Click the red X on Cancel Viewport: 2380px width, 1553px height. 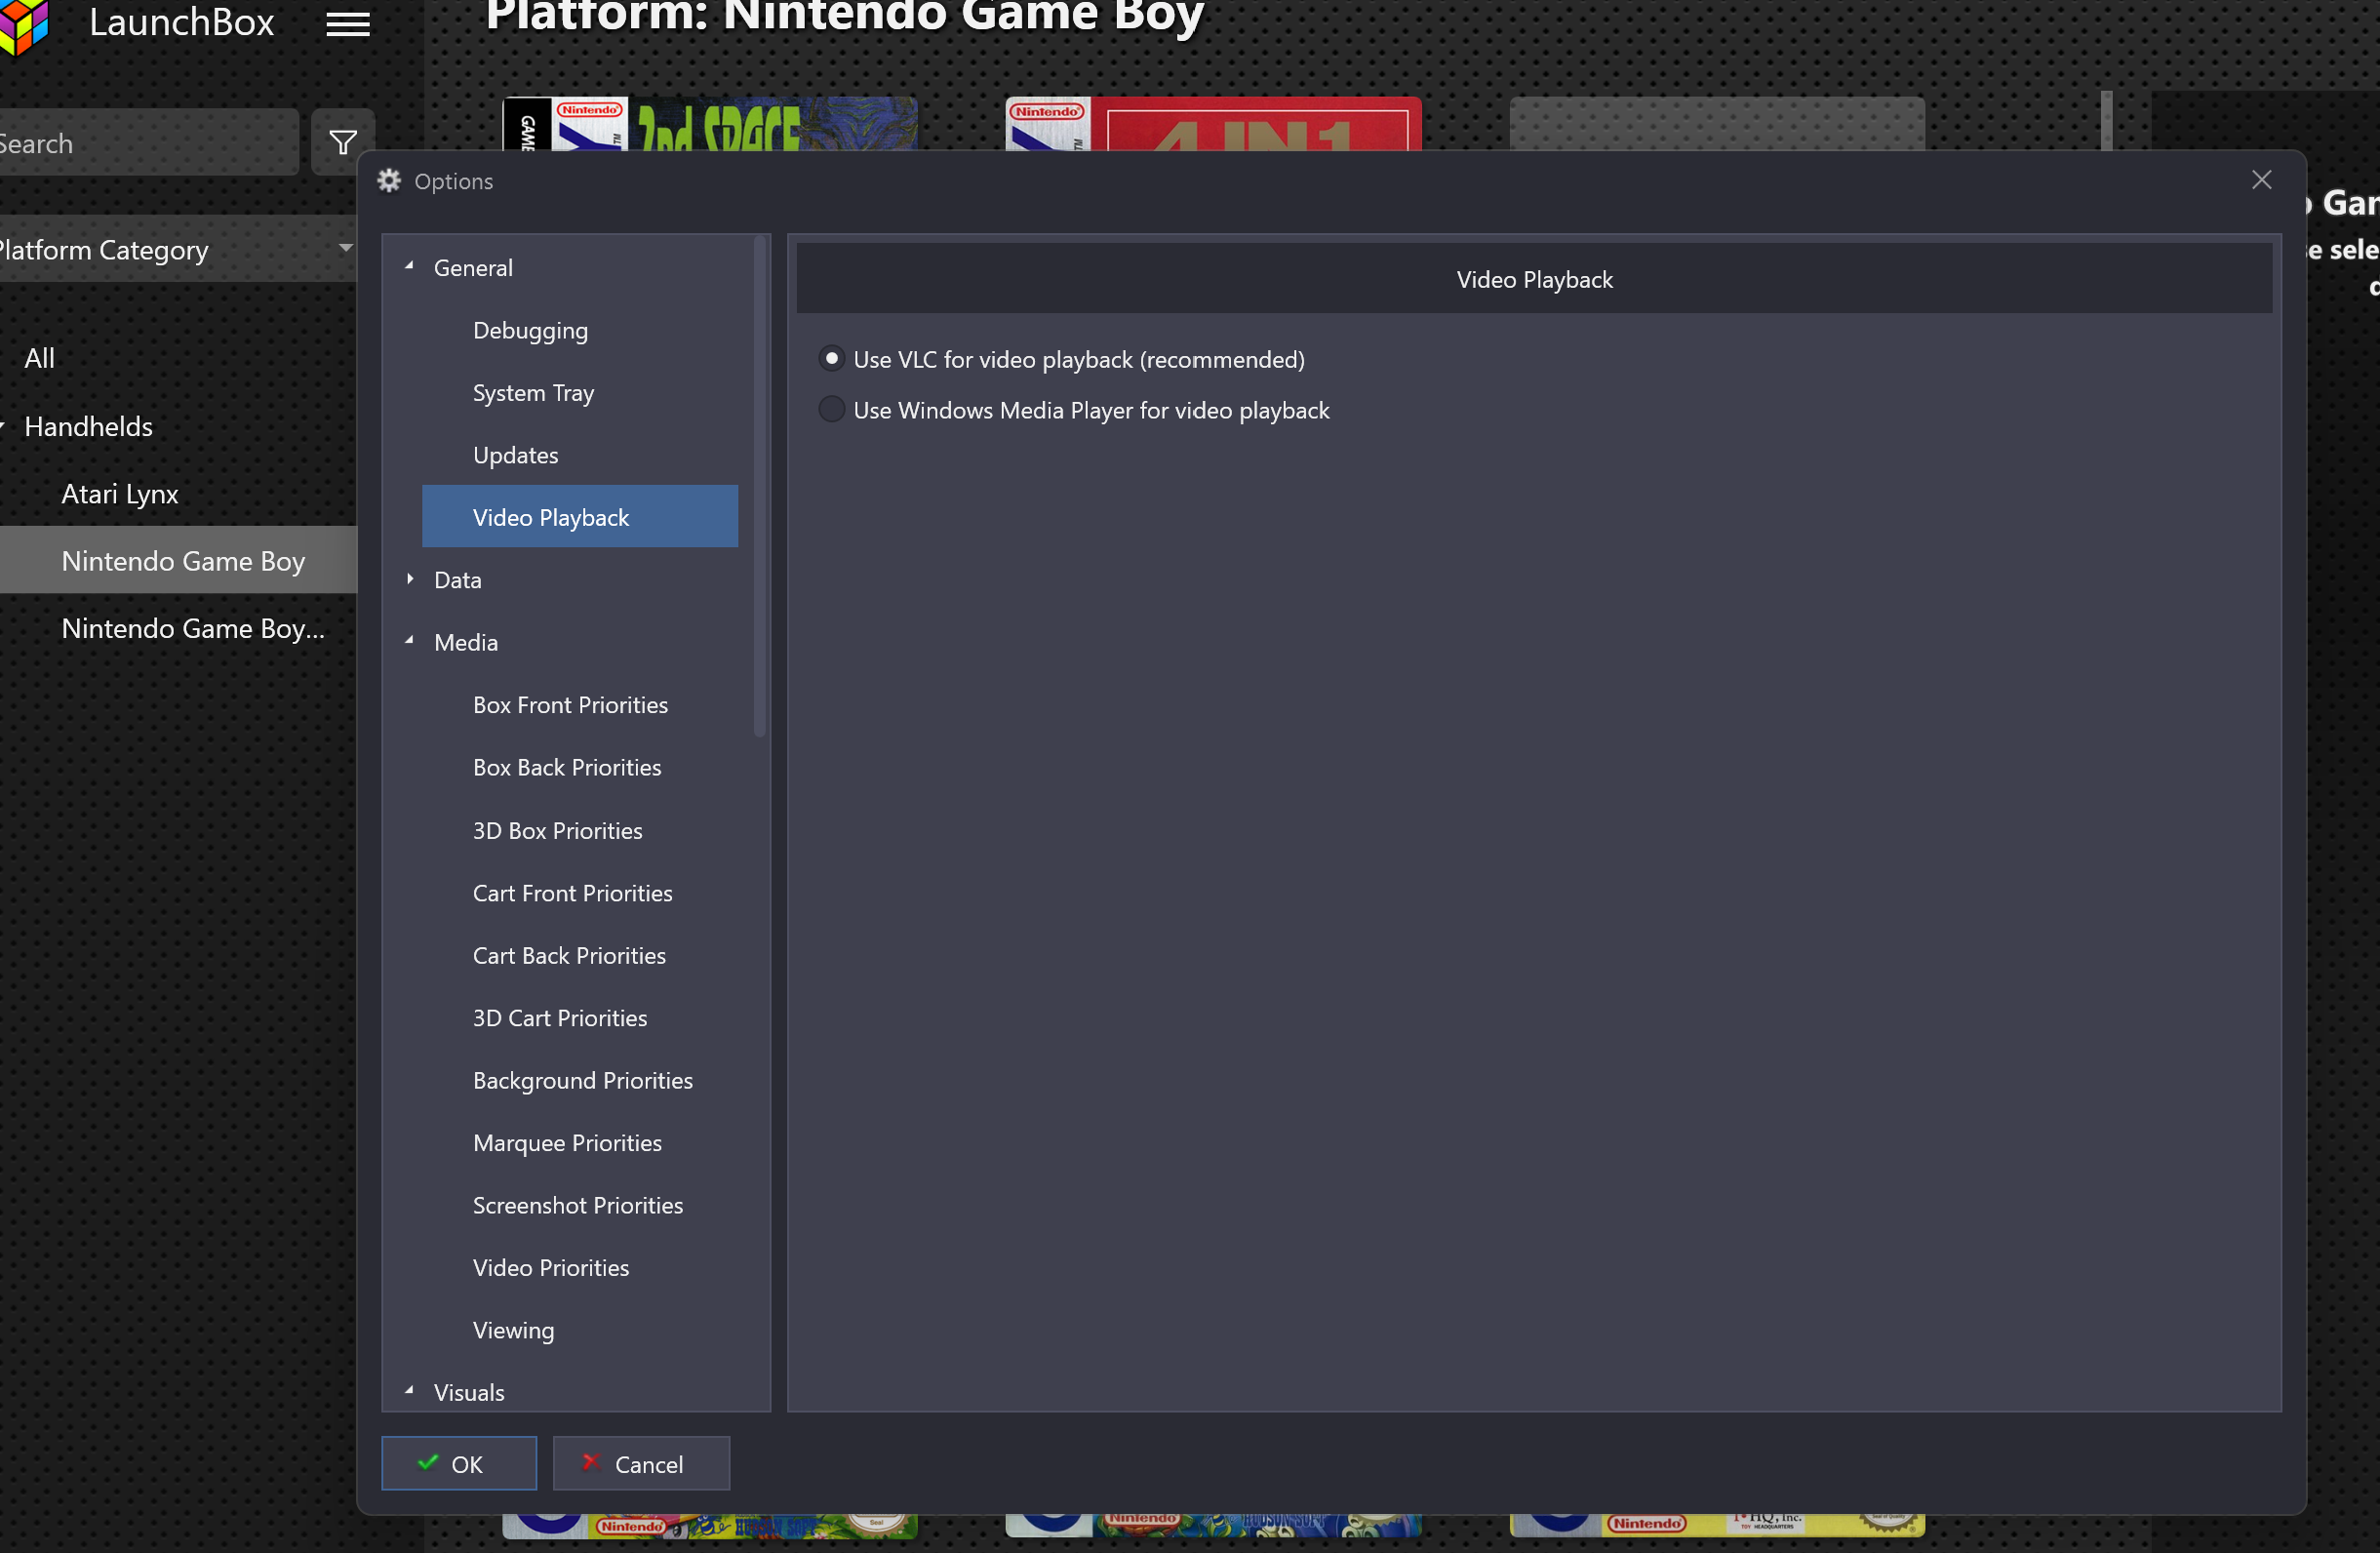click(590, 1462)
